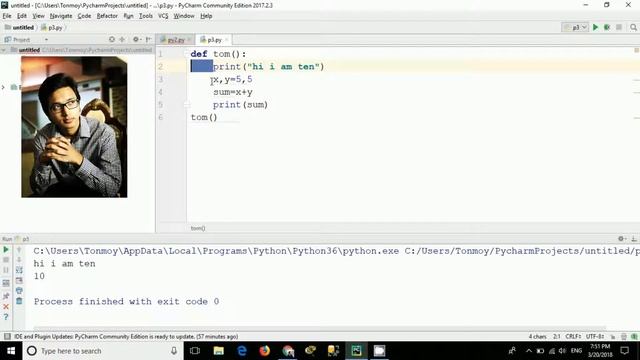Open the Help menu
The width and height of the screenshot is (640, 360).
[206, 16]
